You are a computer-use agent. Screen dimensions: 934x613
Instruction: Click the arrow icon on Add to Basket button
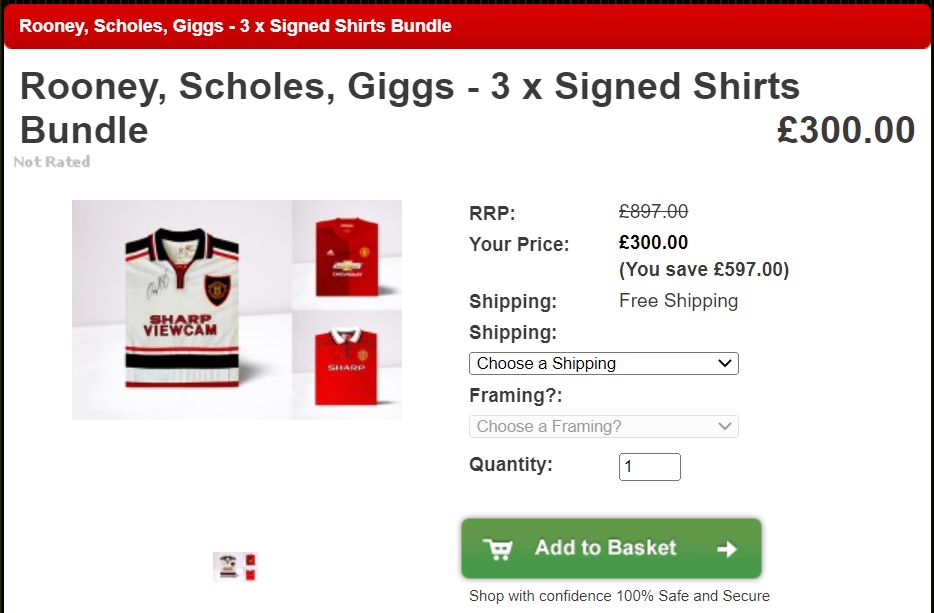coord(727,549)
